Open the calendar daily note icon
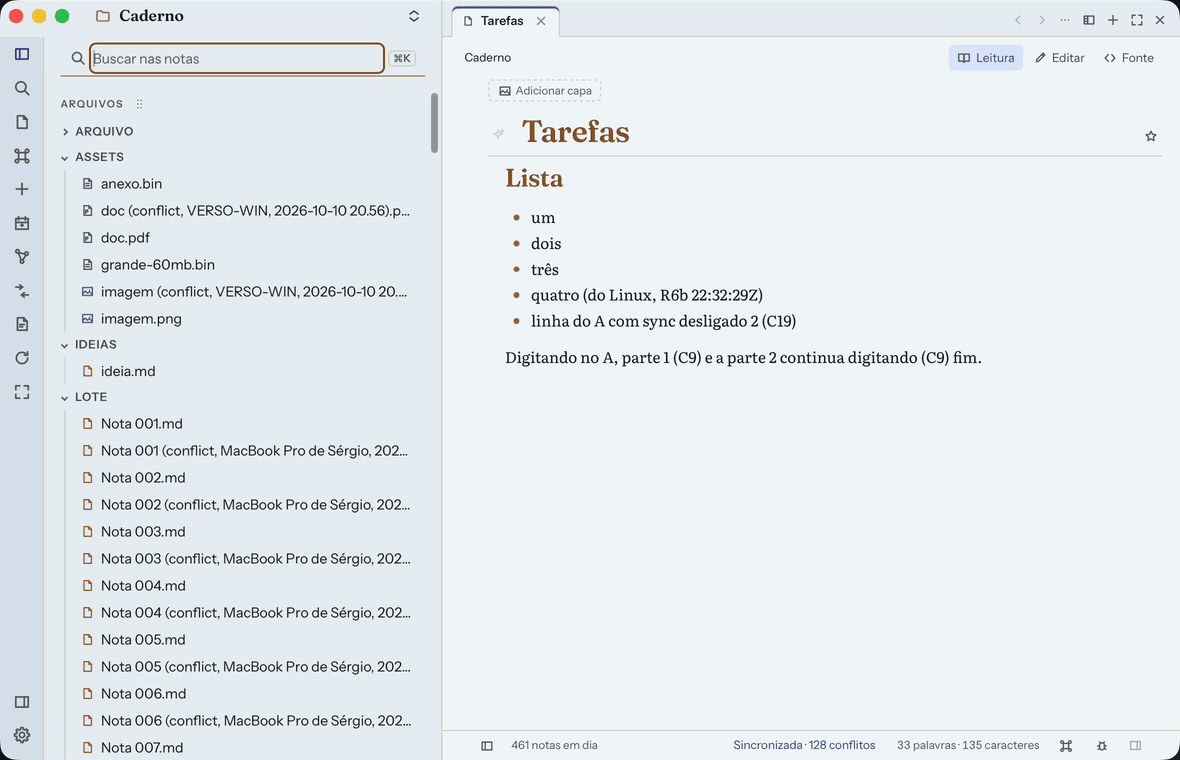Image resolution: width=1180 pixels, height=760 pixels. [x=22, y=223]
